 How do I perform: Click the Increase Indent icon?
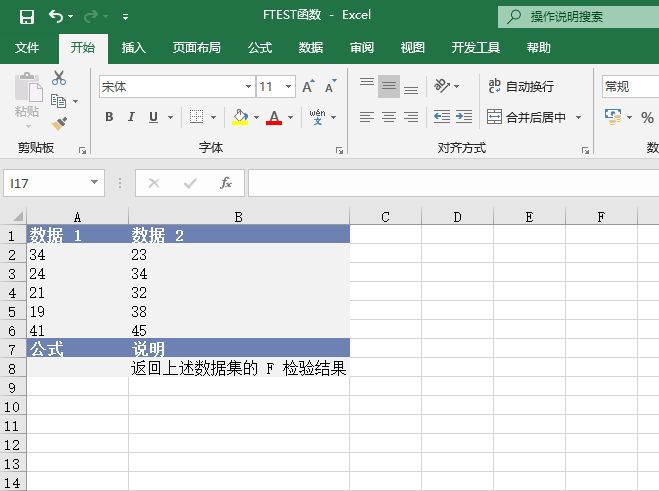463,117
